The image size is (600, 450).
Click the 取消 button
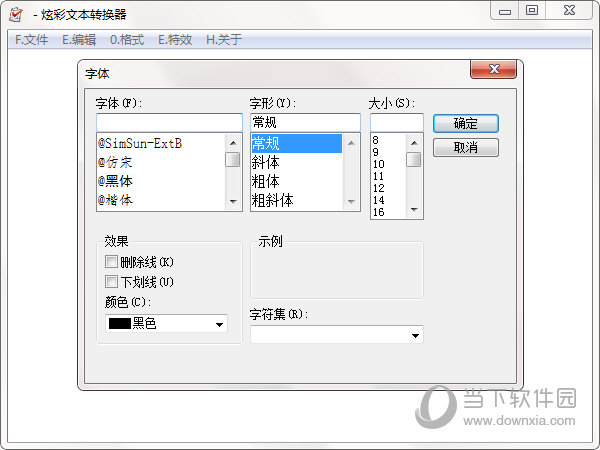[x=466, y=147]
